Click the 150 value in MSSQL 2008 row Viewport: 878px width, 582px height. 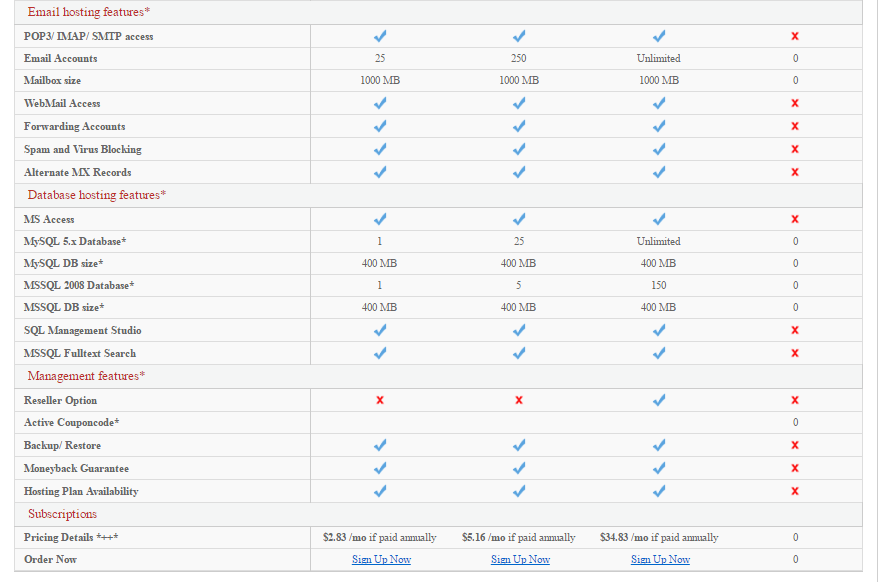[658, 285]
